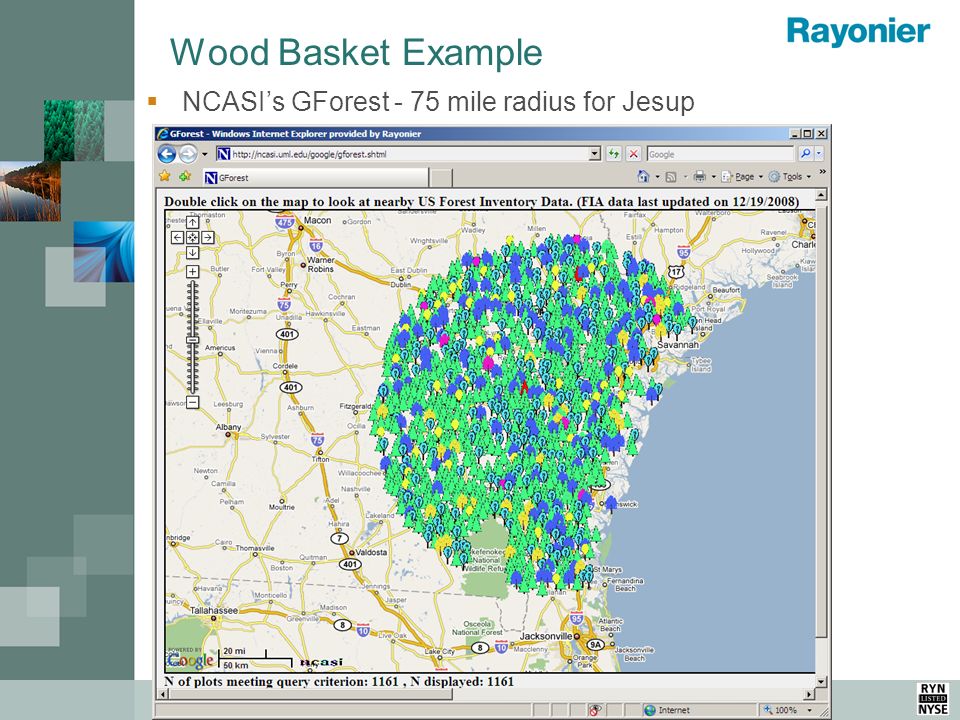
Task: Pan the map up with arrow
Action: [x=192, y=222]
